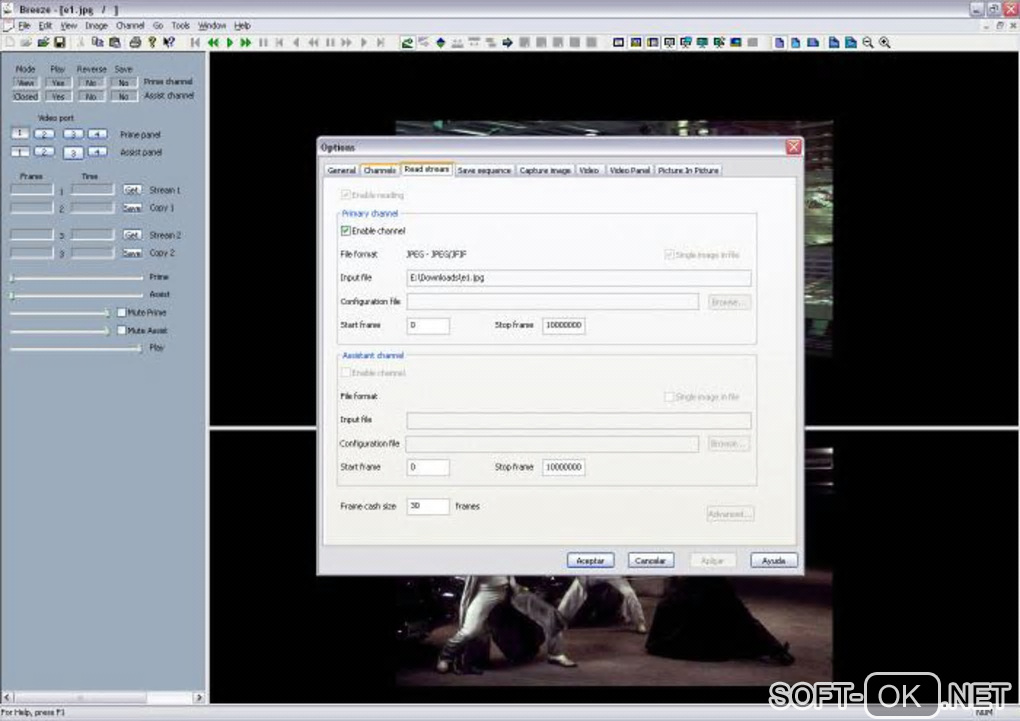
Task: Click the go-to-first-frame toolbar icon
Action: pos(195,43)
